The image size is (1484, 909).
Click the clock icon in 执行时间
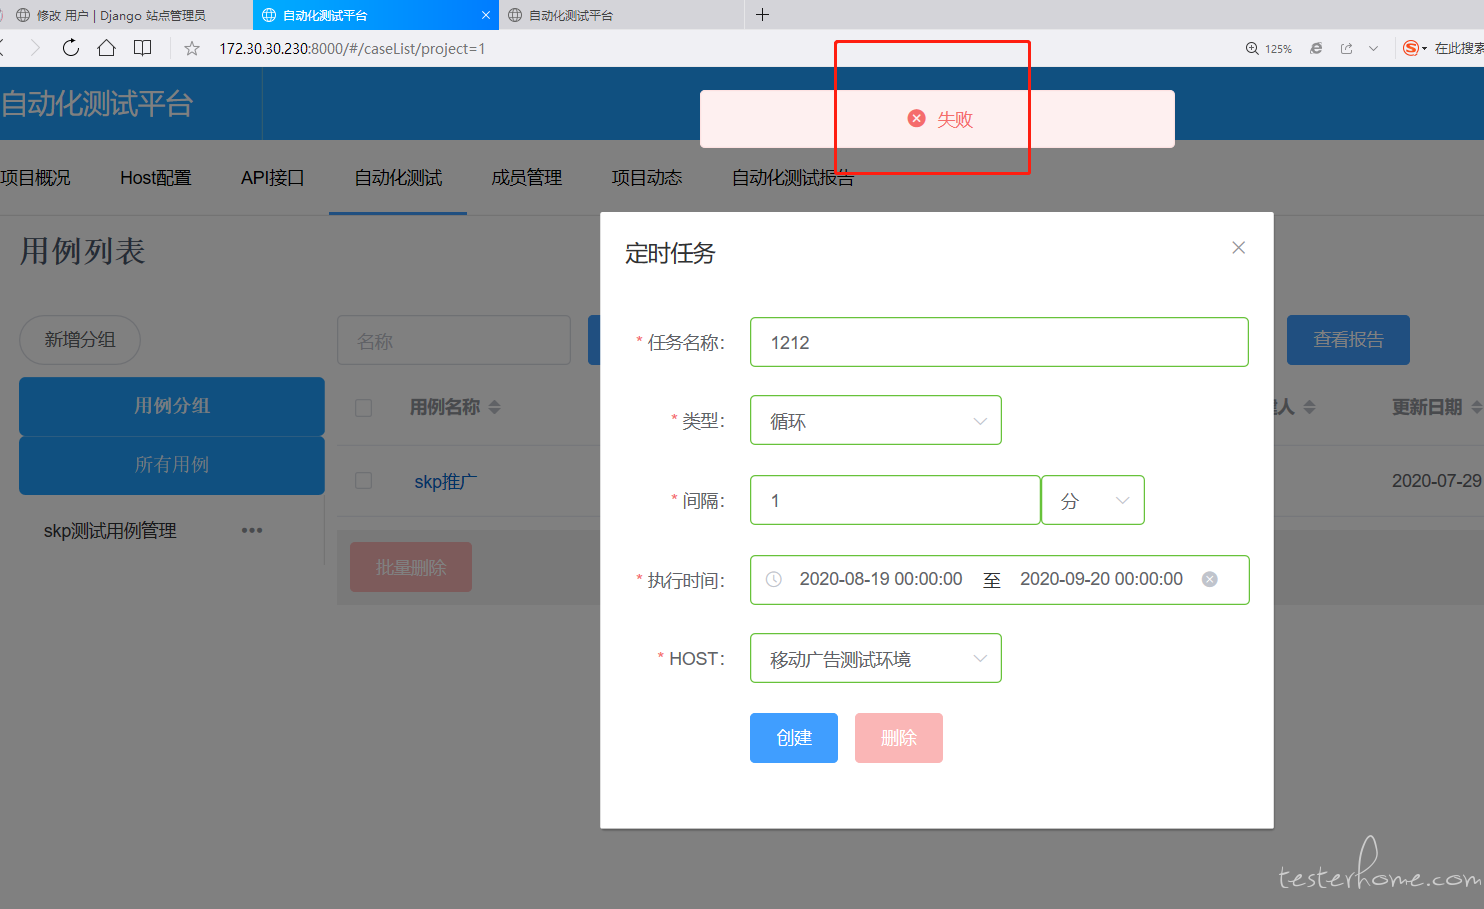click(773, 579)
